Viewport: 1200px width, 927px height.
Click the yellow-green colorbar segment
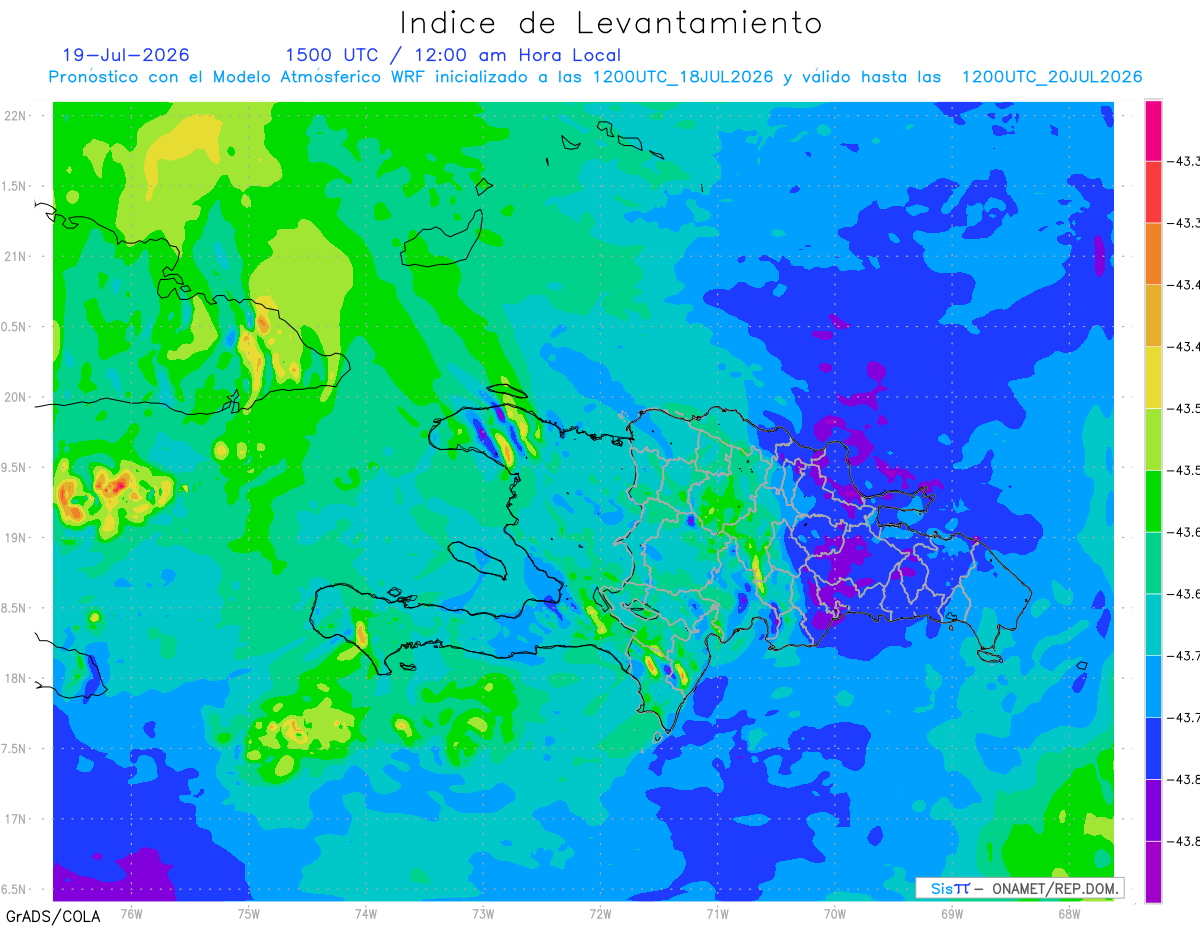(1153, 439)
